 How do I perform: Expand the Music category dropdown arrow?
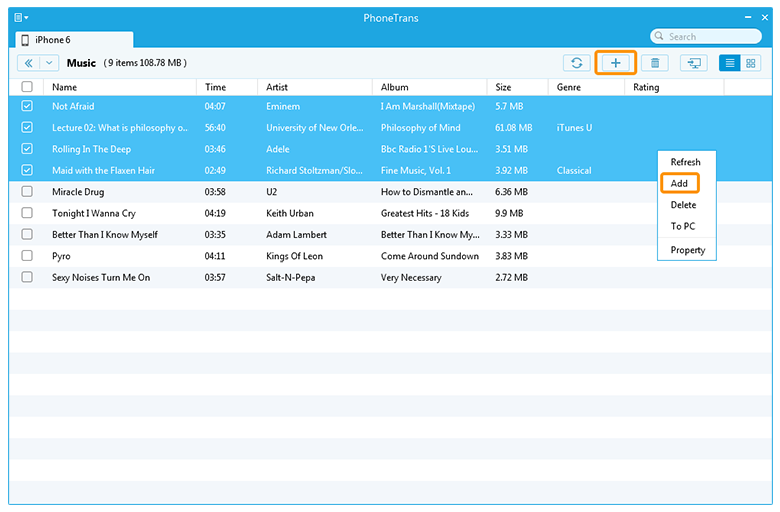(x=50, y=63)
